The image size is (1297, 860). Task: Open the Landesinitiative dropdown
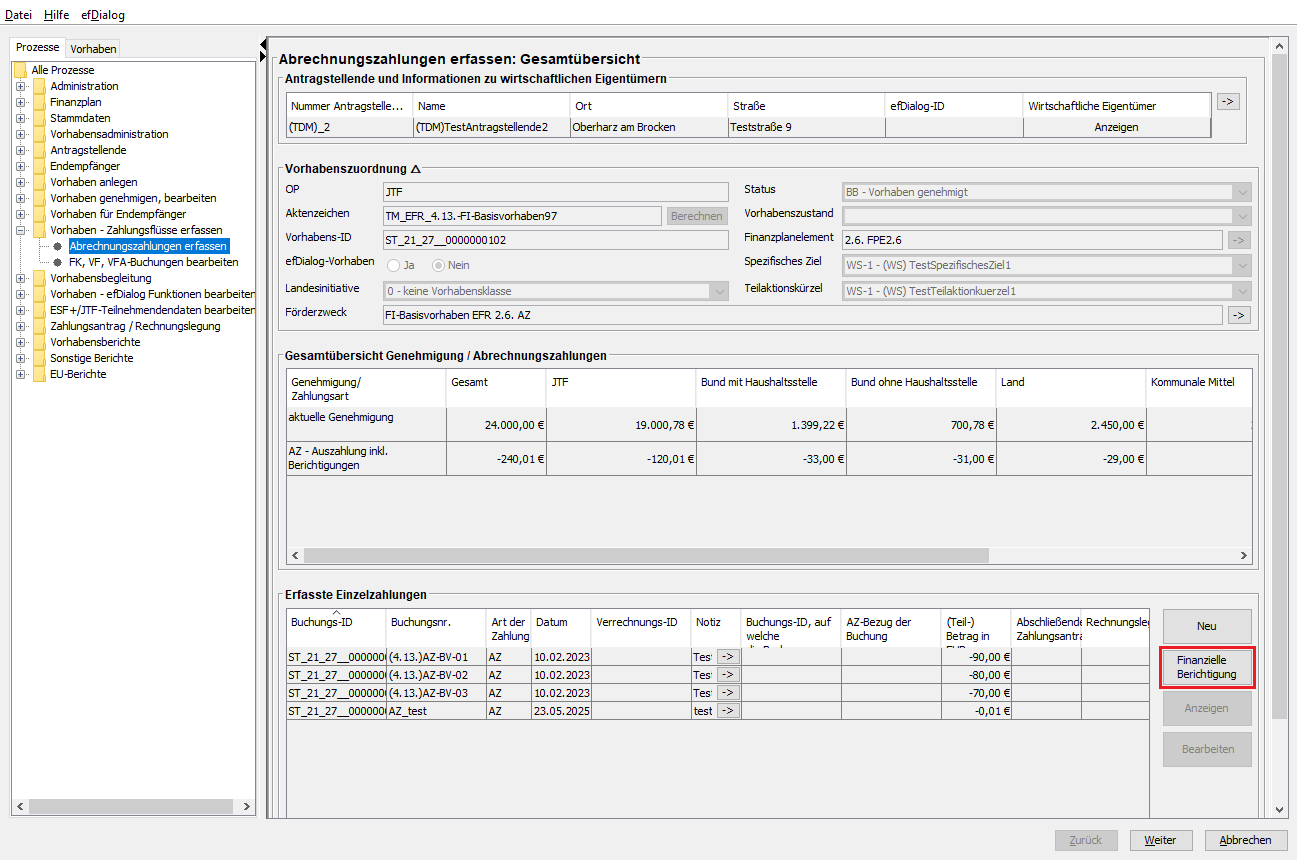718,291
